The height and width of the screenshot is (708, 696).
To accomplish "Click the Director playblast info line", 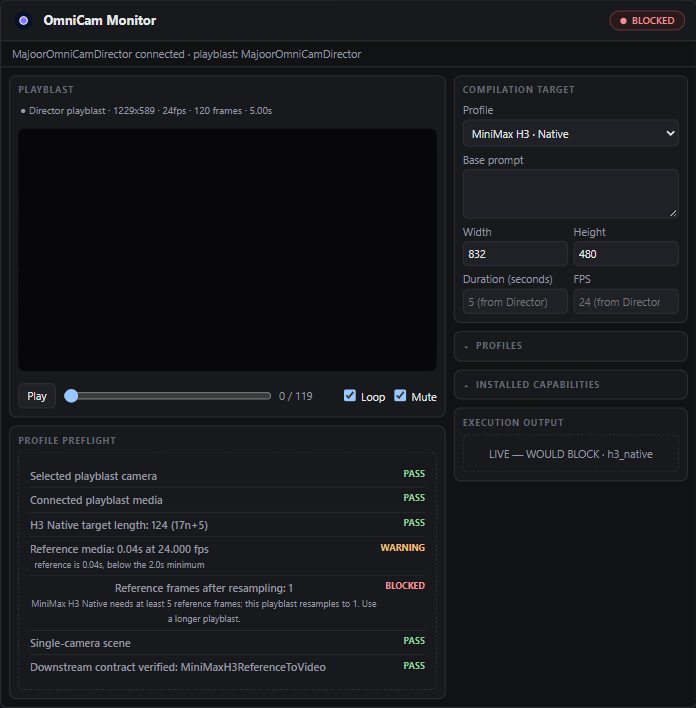I will click(146, 111).
